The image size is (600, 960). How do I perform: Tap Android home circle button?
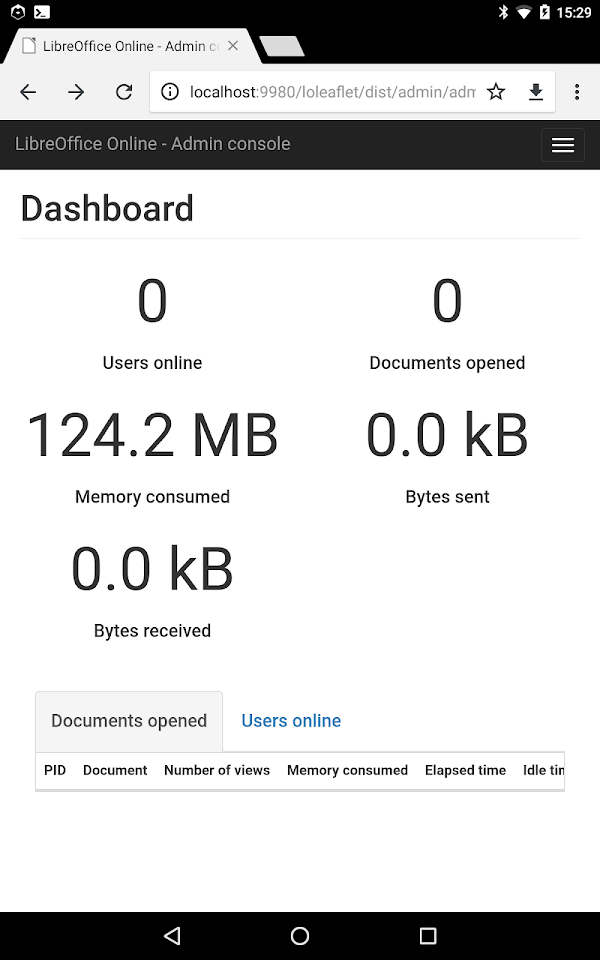(x=300, y=935)
